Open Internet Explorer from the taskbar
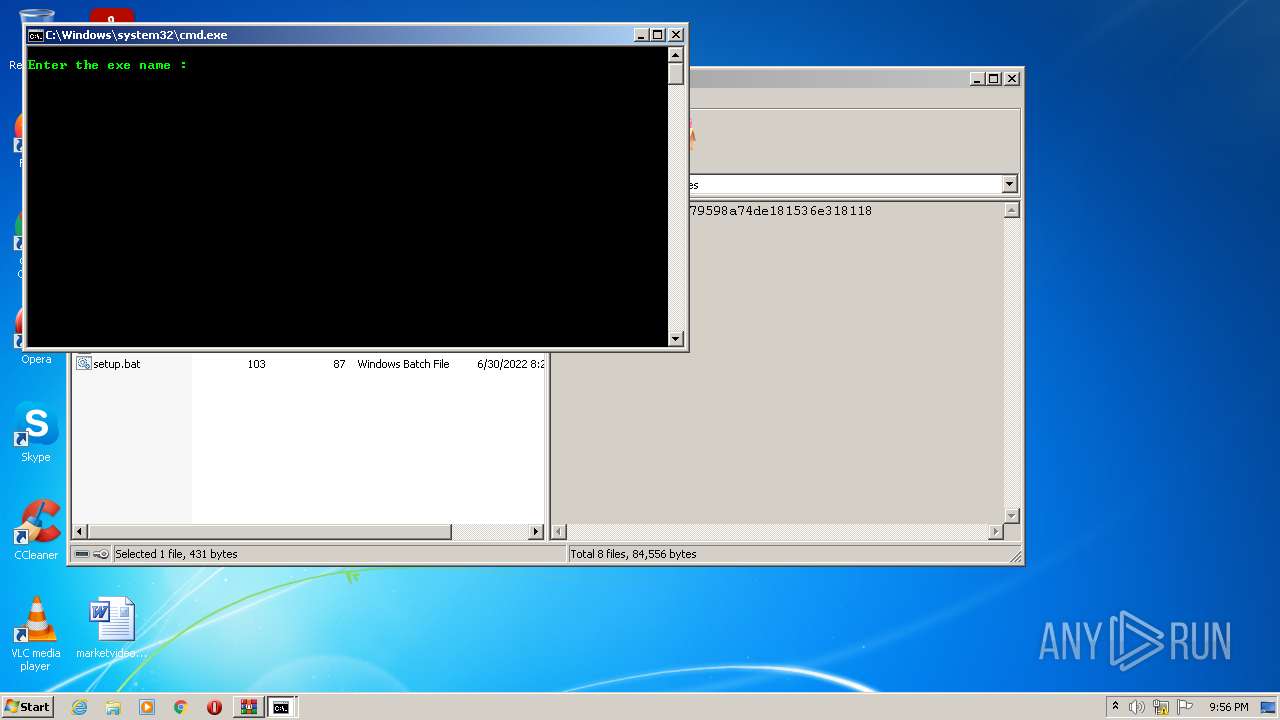 79,707
